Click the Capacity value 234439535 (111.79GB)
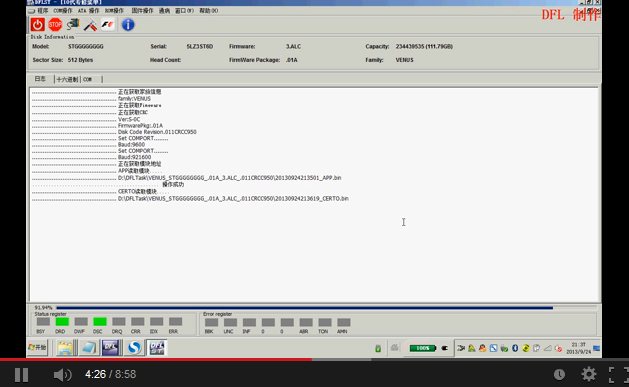 pyautogui.click(x=424, y=47)
